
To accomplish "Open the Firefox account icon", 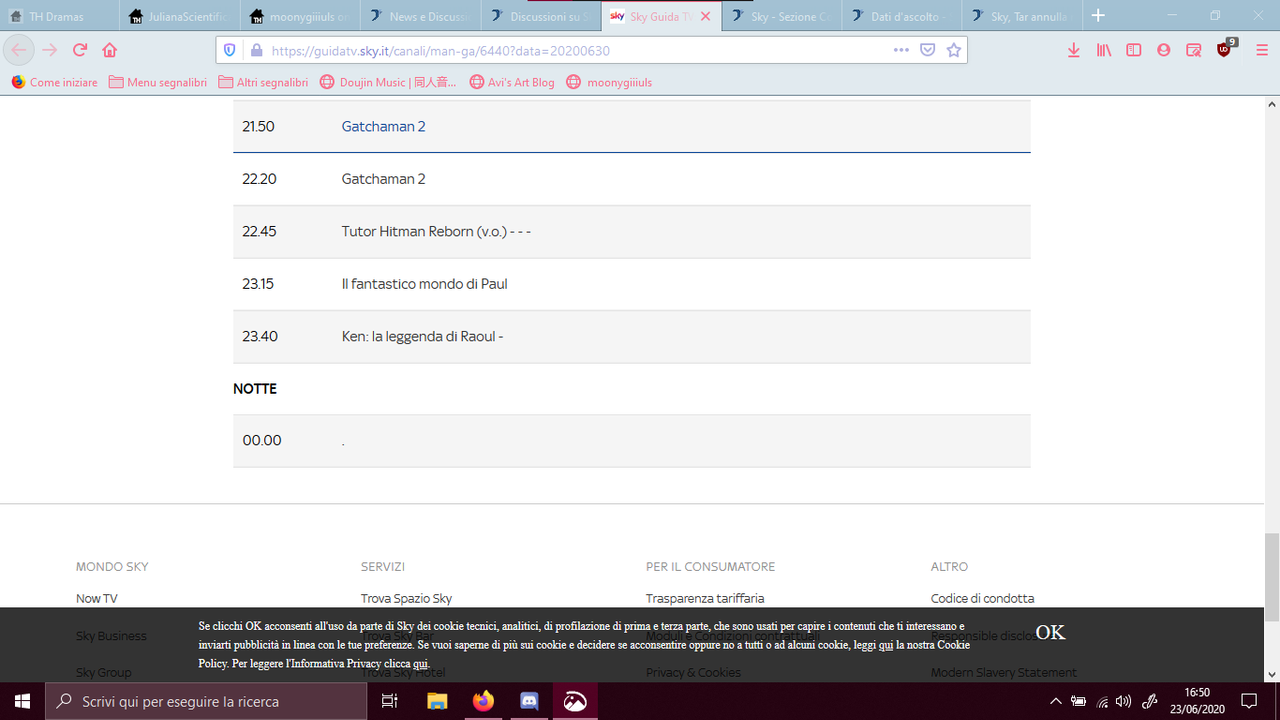I will pos(1163,50).
